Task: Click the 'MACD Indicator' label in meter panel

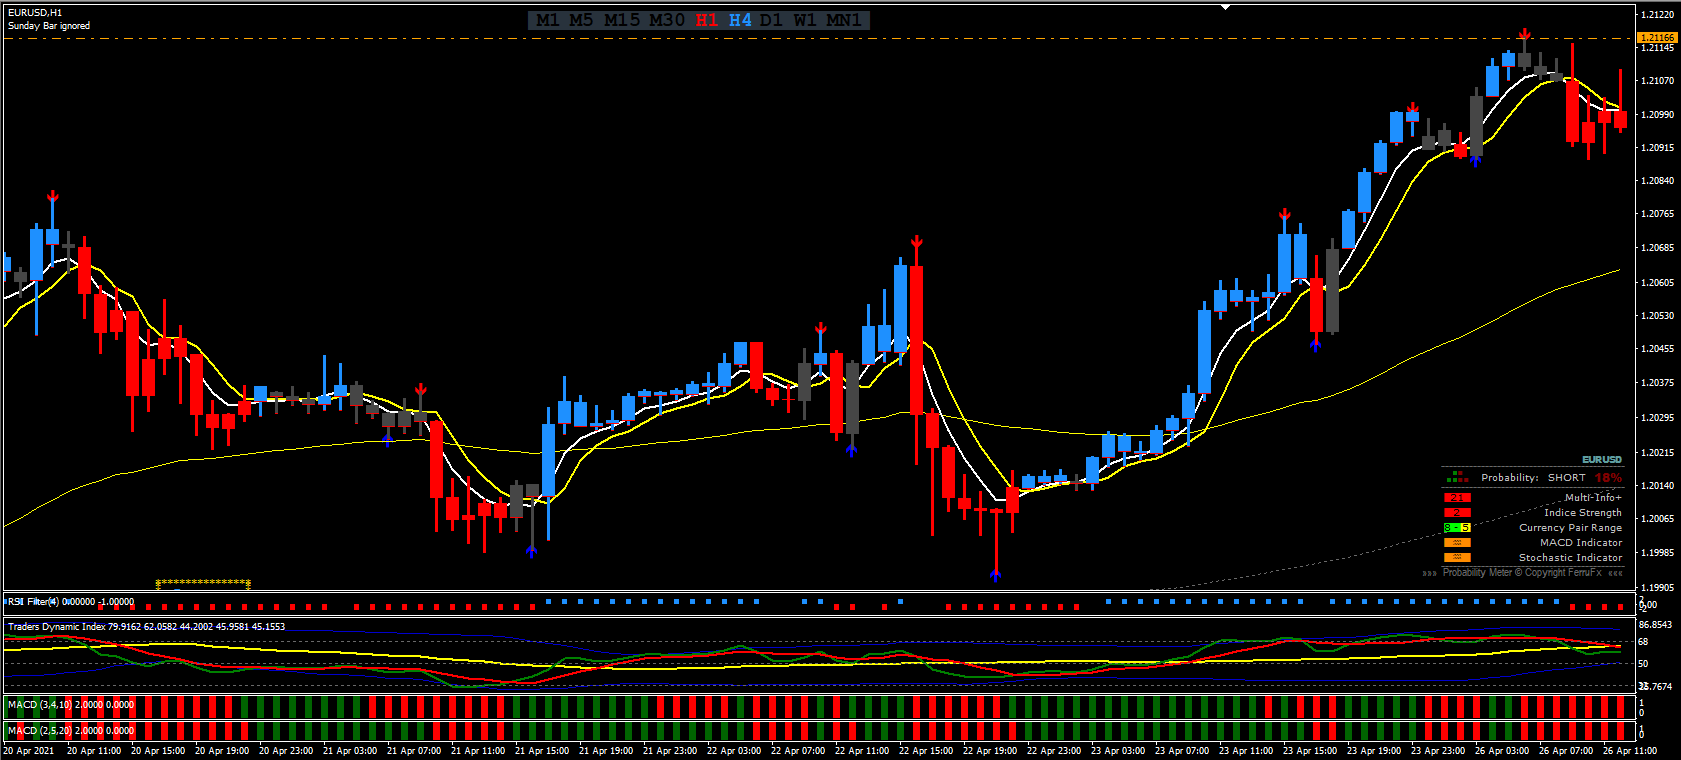Action: [1581, 542]
